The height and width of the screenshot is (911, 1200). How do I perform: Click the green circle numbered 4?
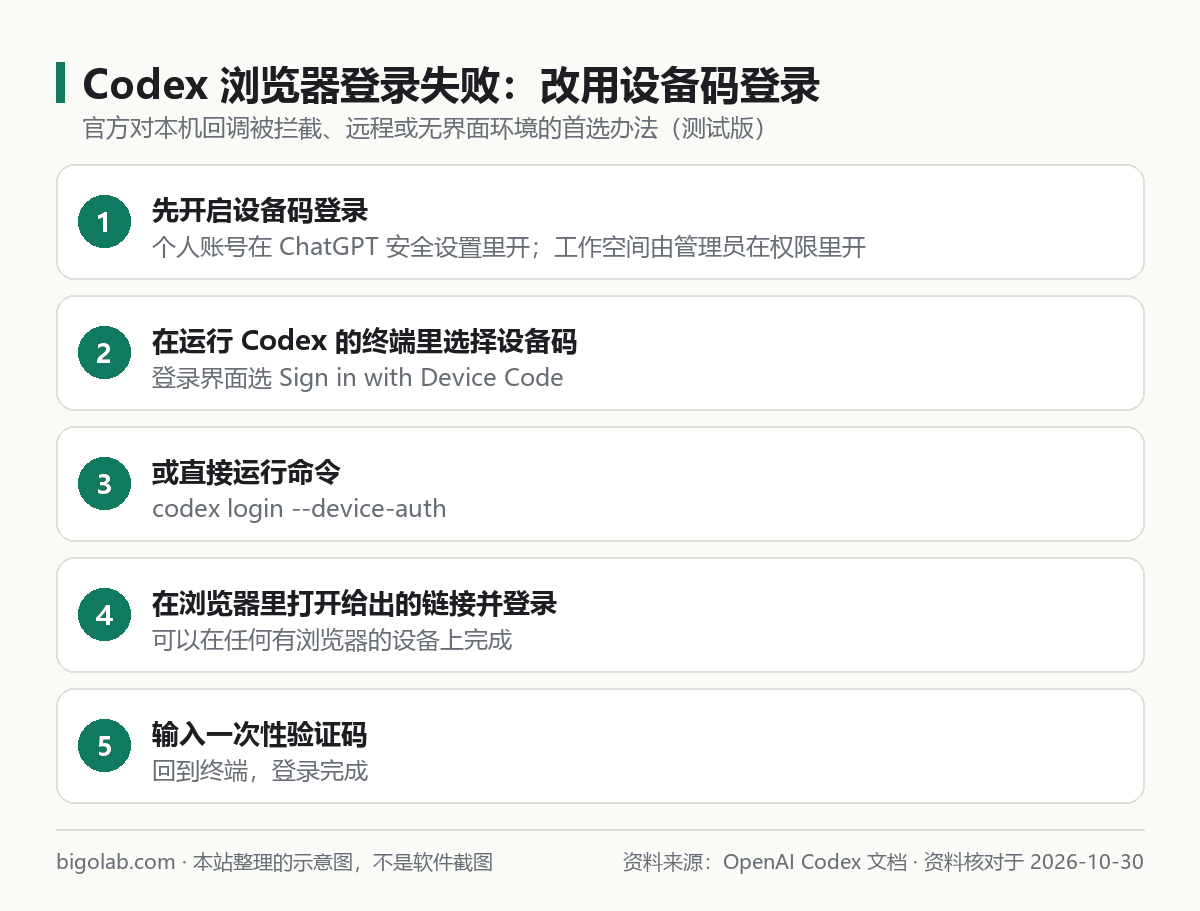104,615
